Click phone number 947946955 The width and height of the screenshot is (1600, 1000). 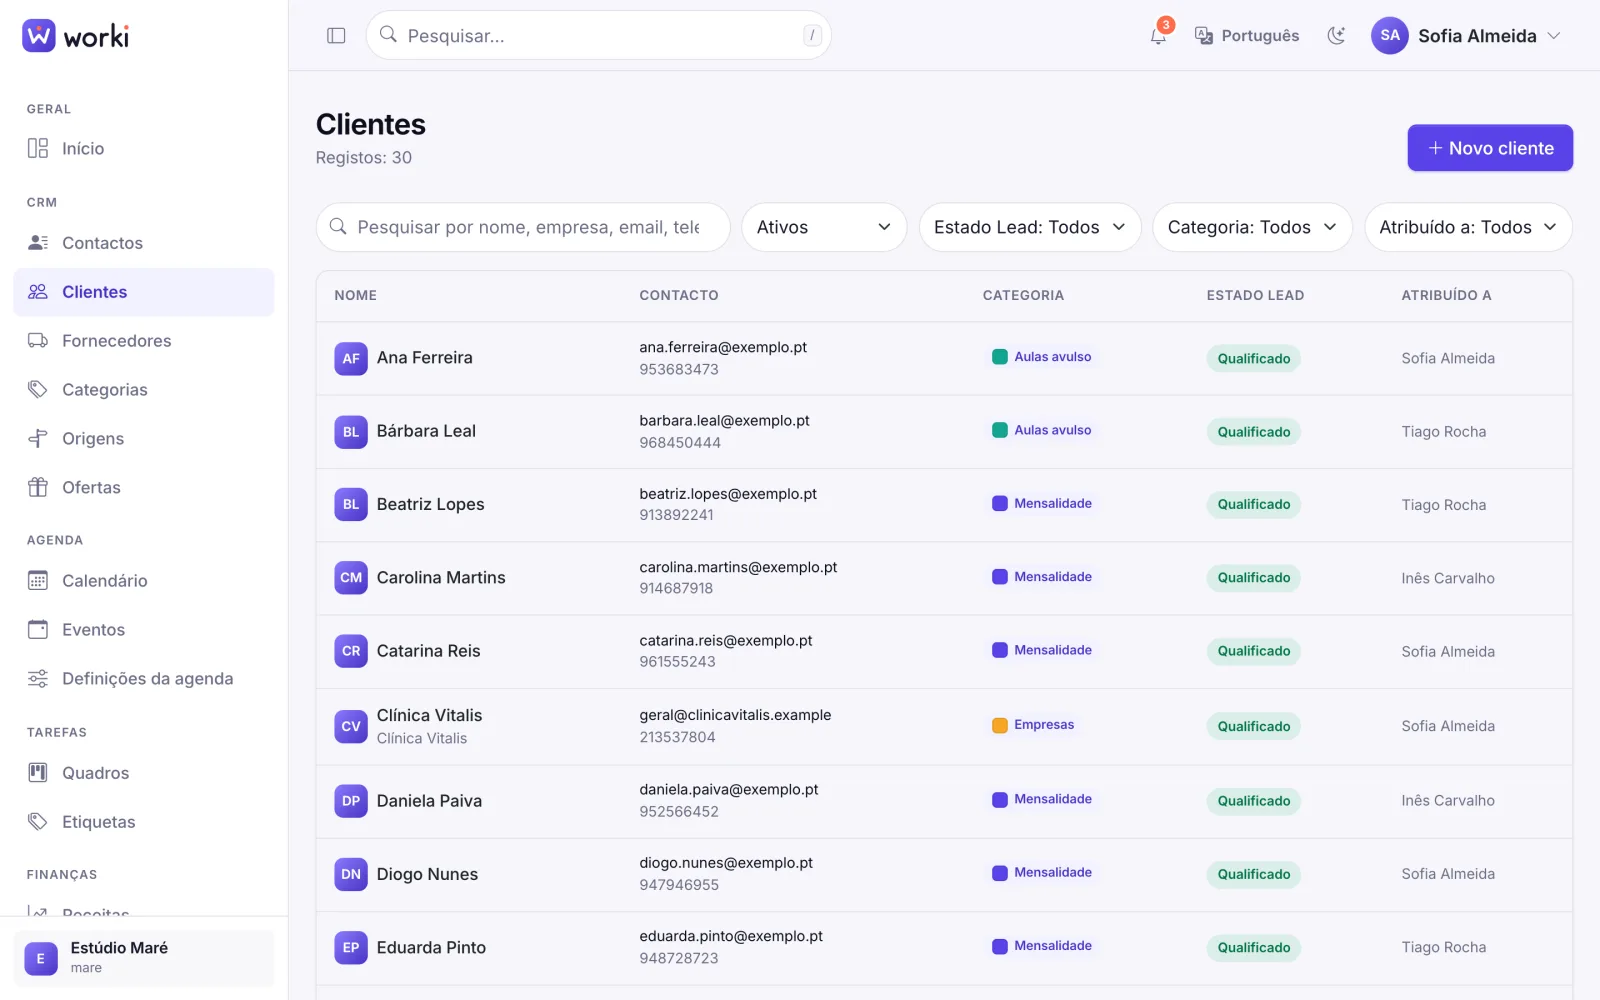tap(679, 885)
